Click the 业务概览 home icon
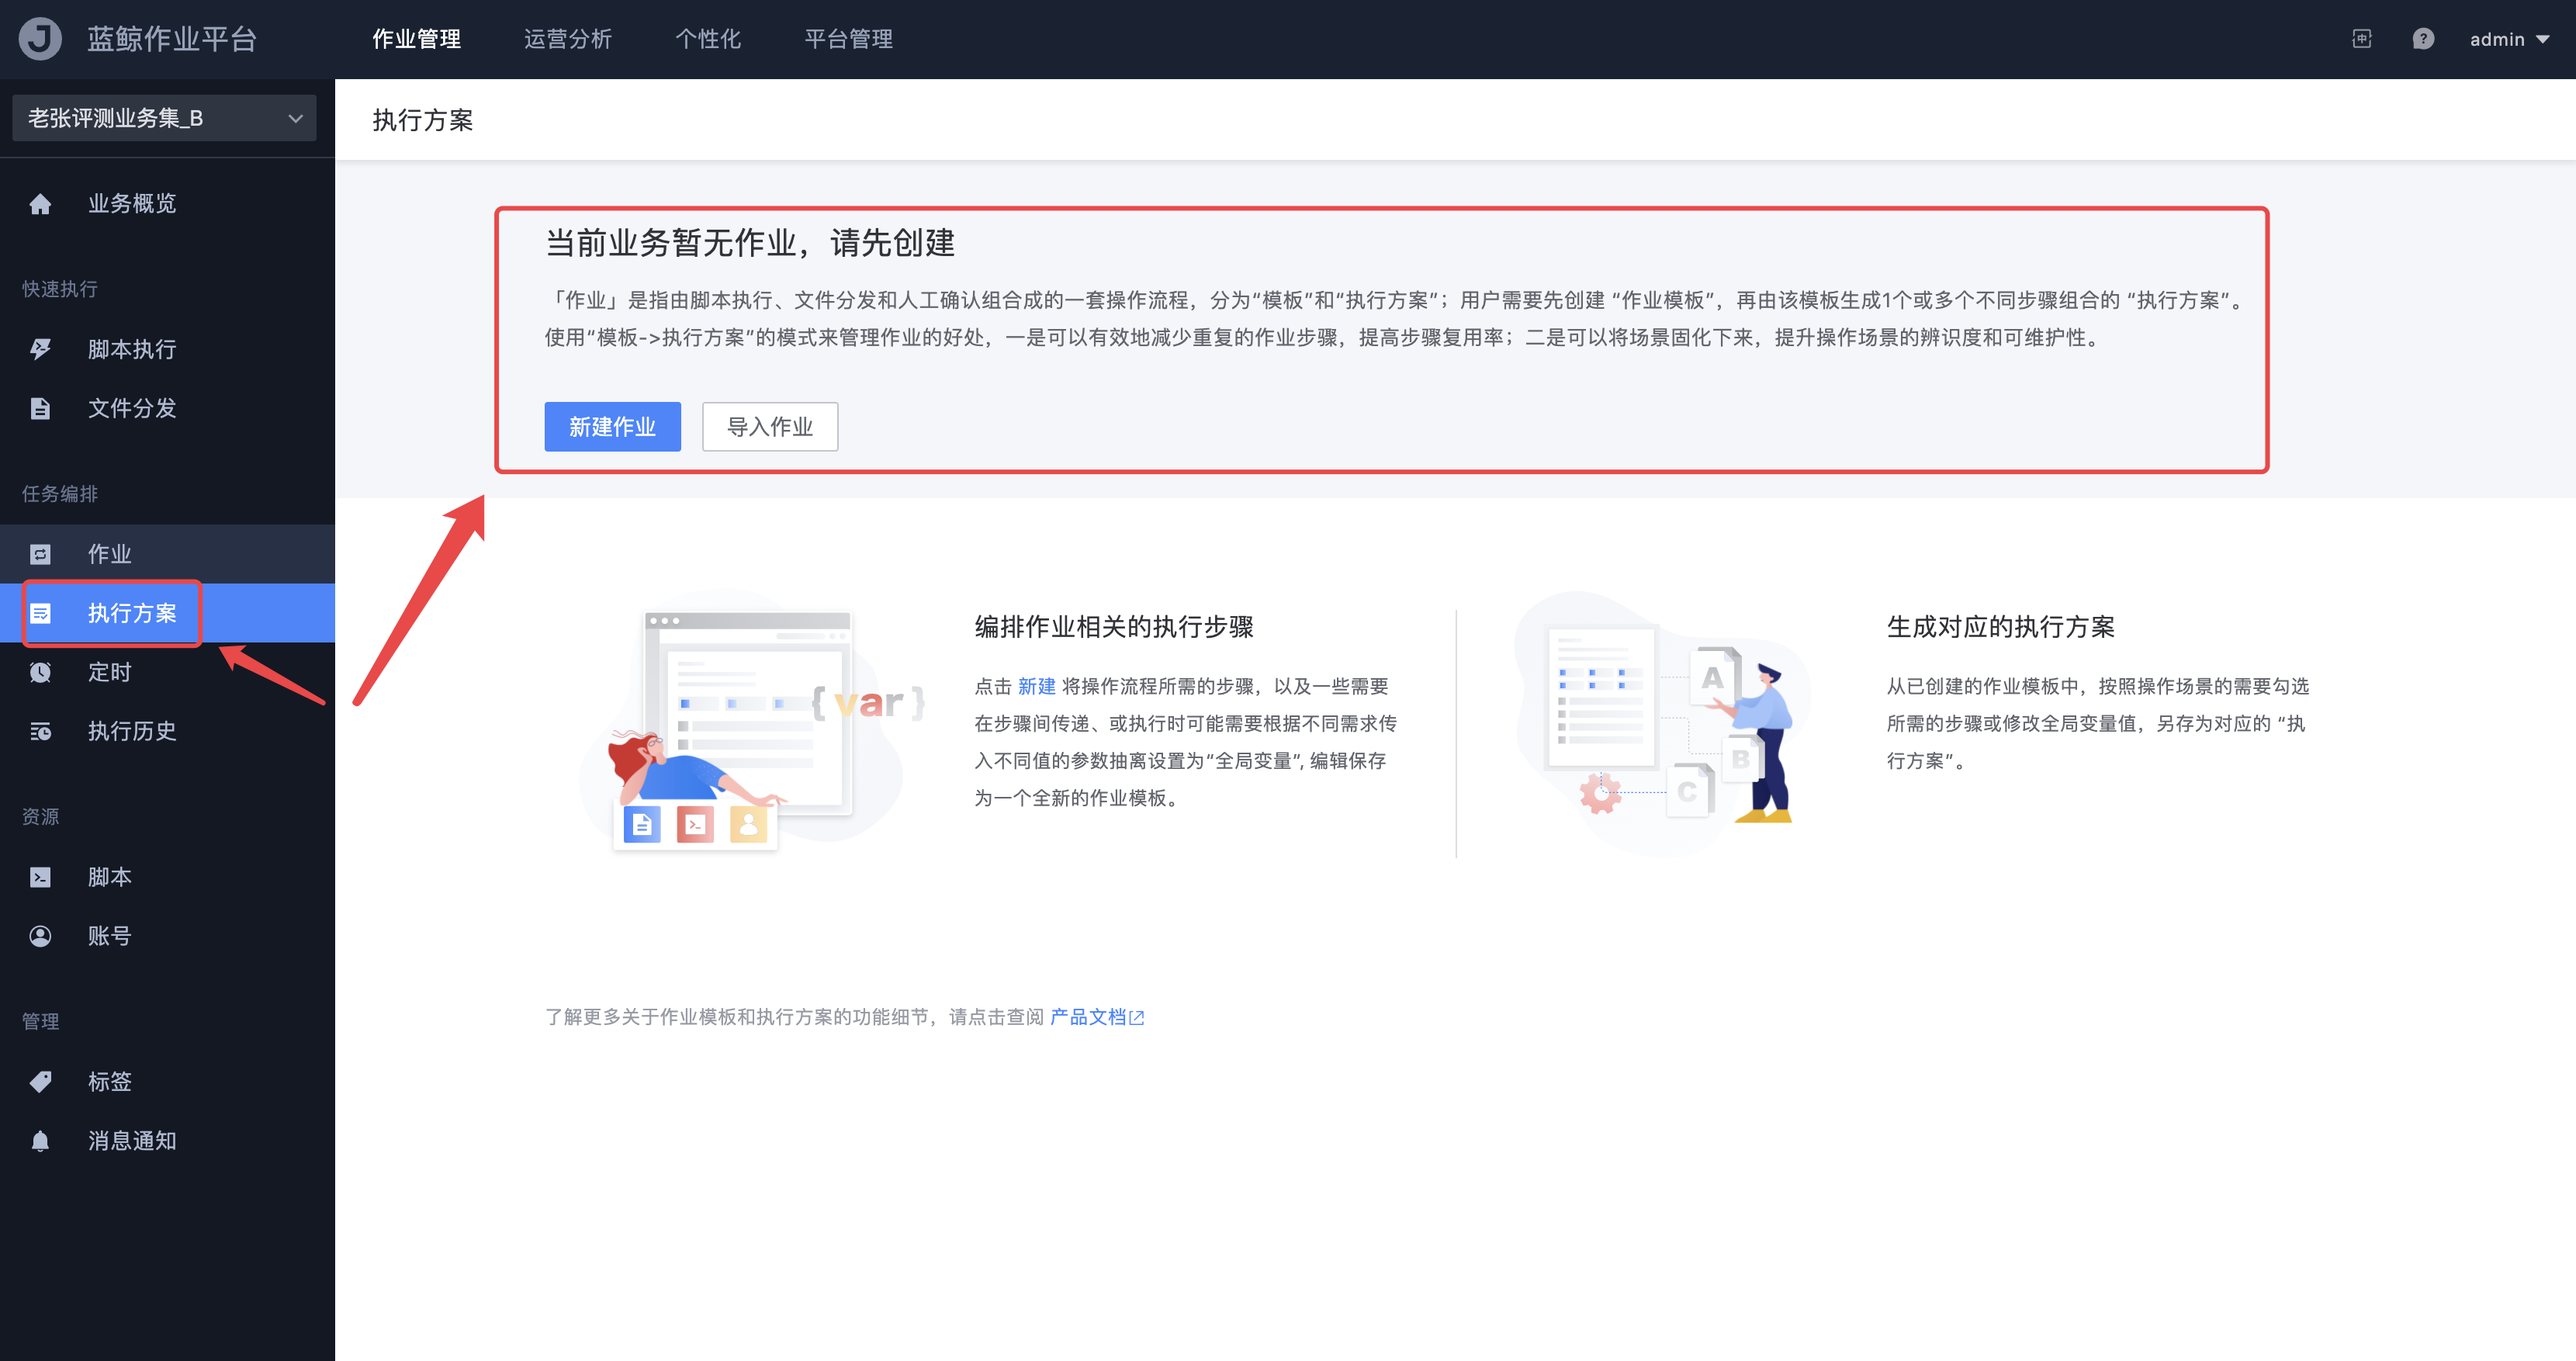This screenshot has height=1361, width=2576. [40, 203]
